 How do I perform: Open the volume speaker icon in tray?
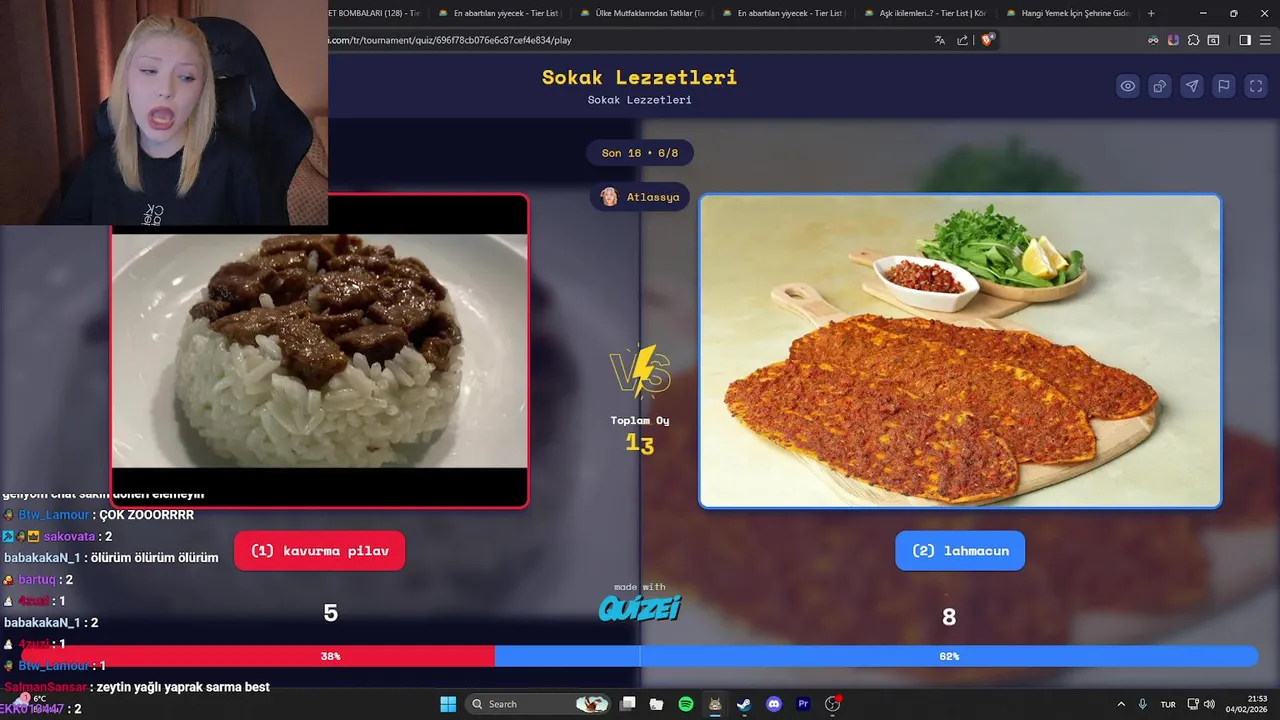[1209, 704]
